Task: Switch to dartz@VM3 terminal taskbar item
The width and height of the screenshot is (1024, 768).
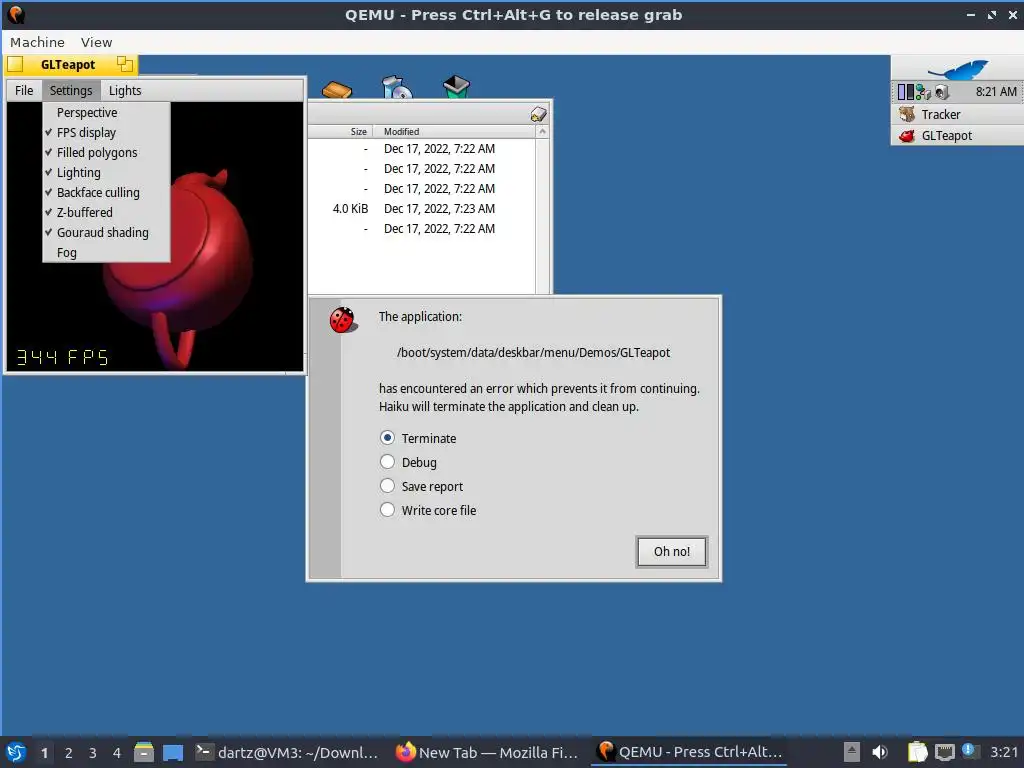Action: click(x=287, y=752)
